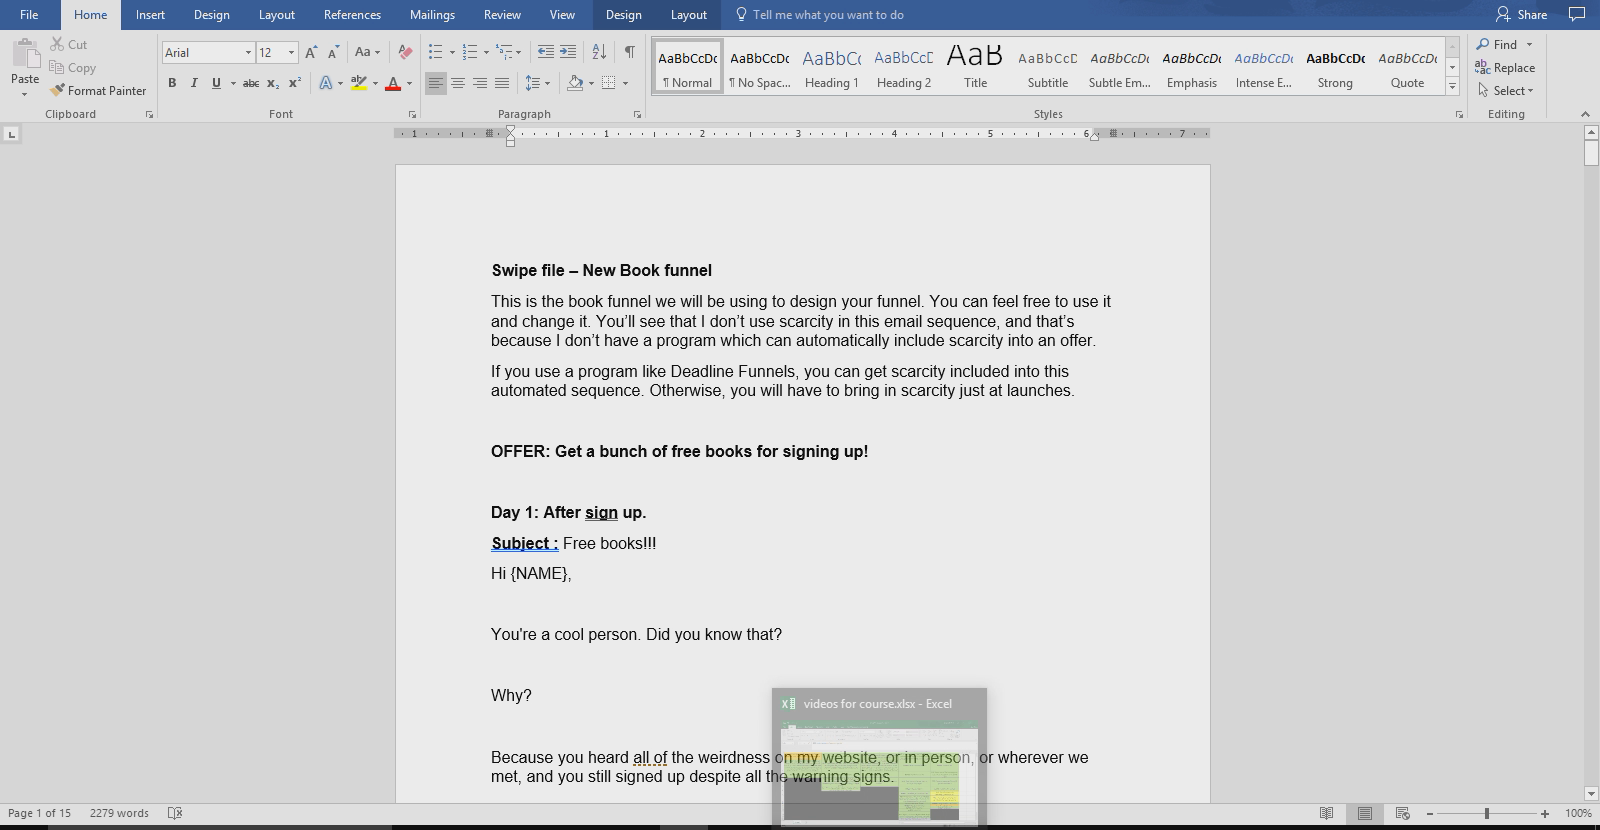The height and width of the screenshot is (830, 1600).
Task: Open Paragraph dialog launcher
Action: [x=637, y=115]
